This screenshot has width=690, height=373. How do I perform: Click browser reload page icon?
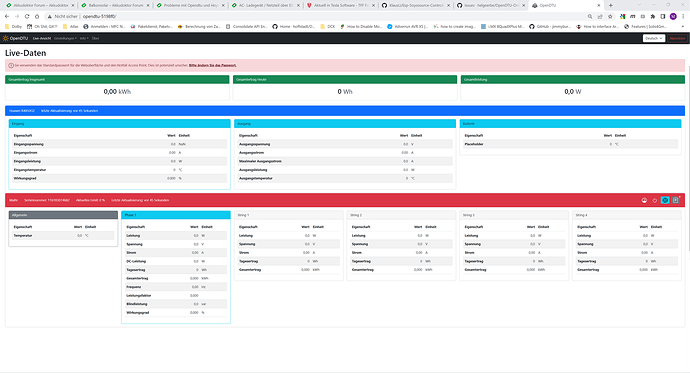click(x=27, y=16)
